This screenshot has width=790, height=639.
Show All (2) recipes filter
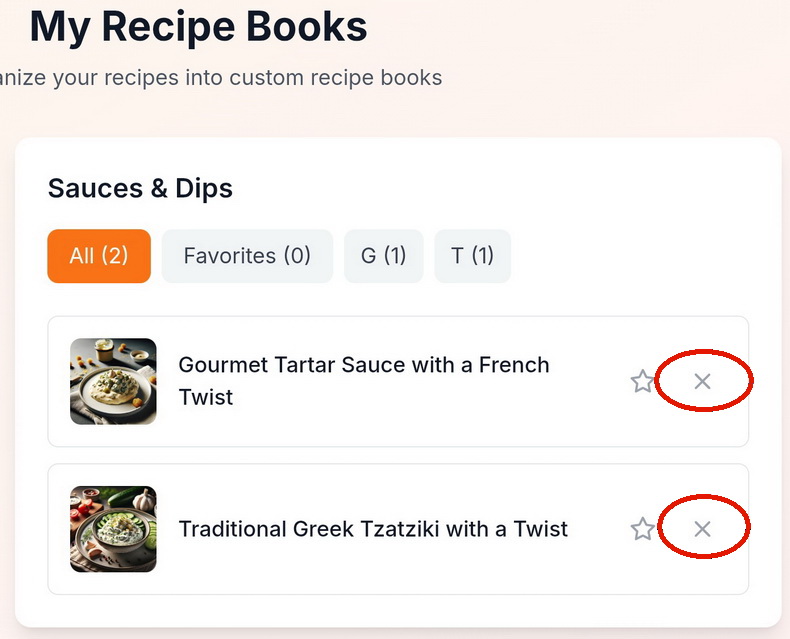pos(99,256)
